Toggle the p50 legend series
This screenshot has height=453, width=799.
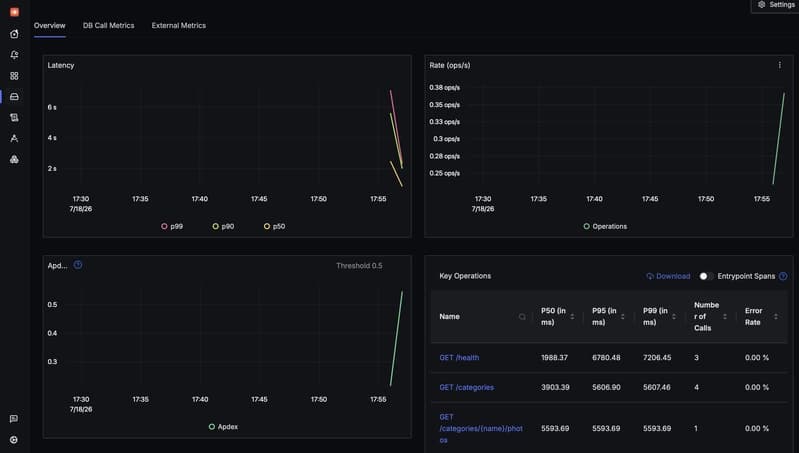(x=275, y=226)
